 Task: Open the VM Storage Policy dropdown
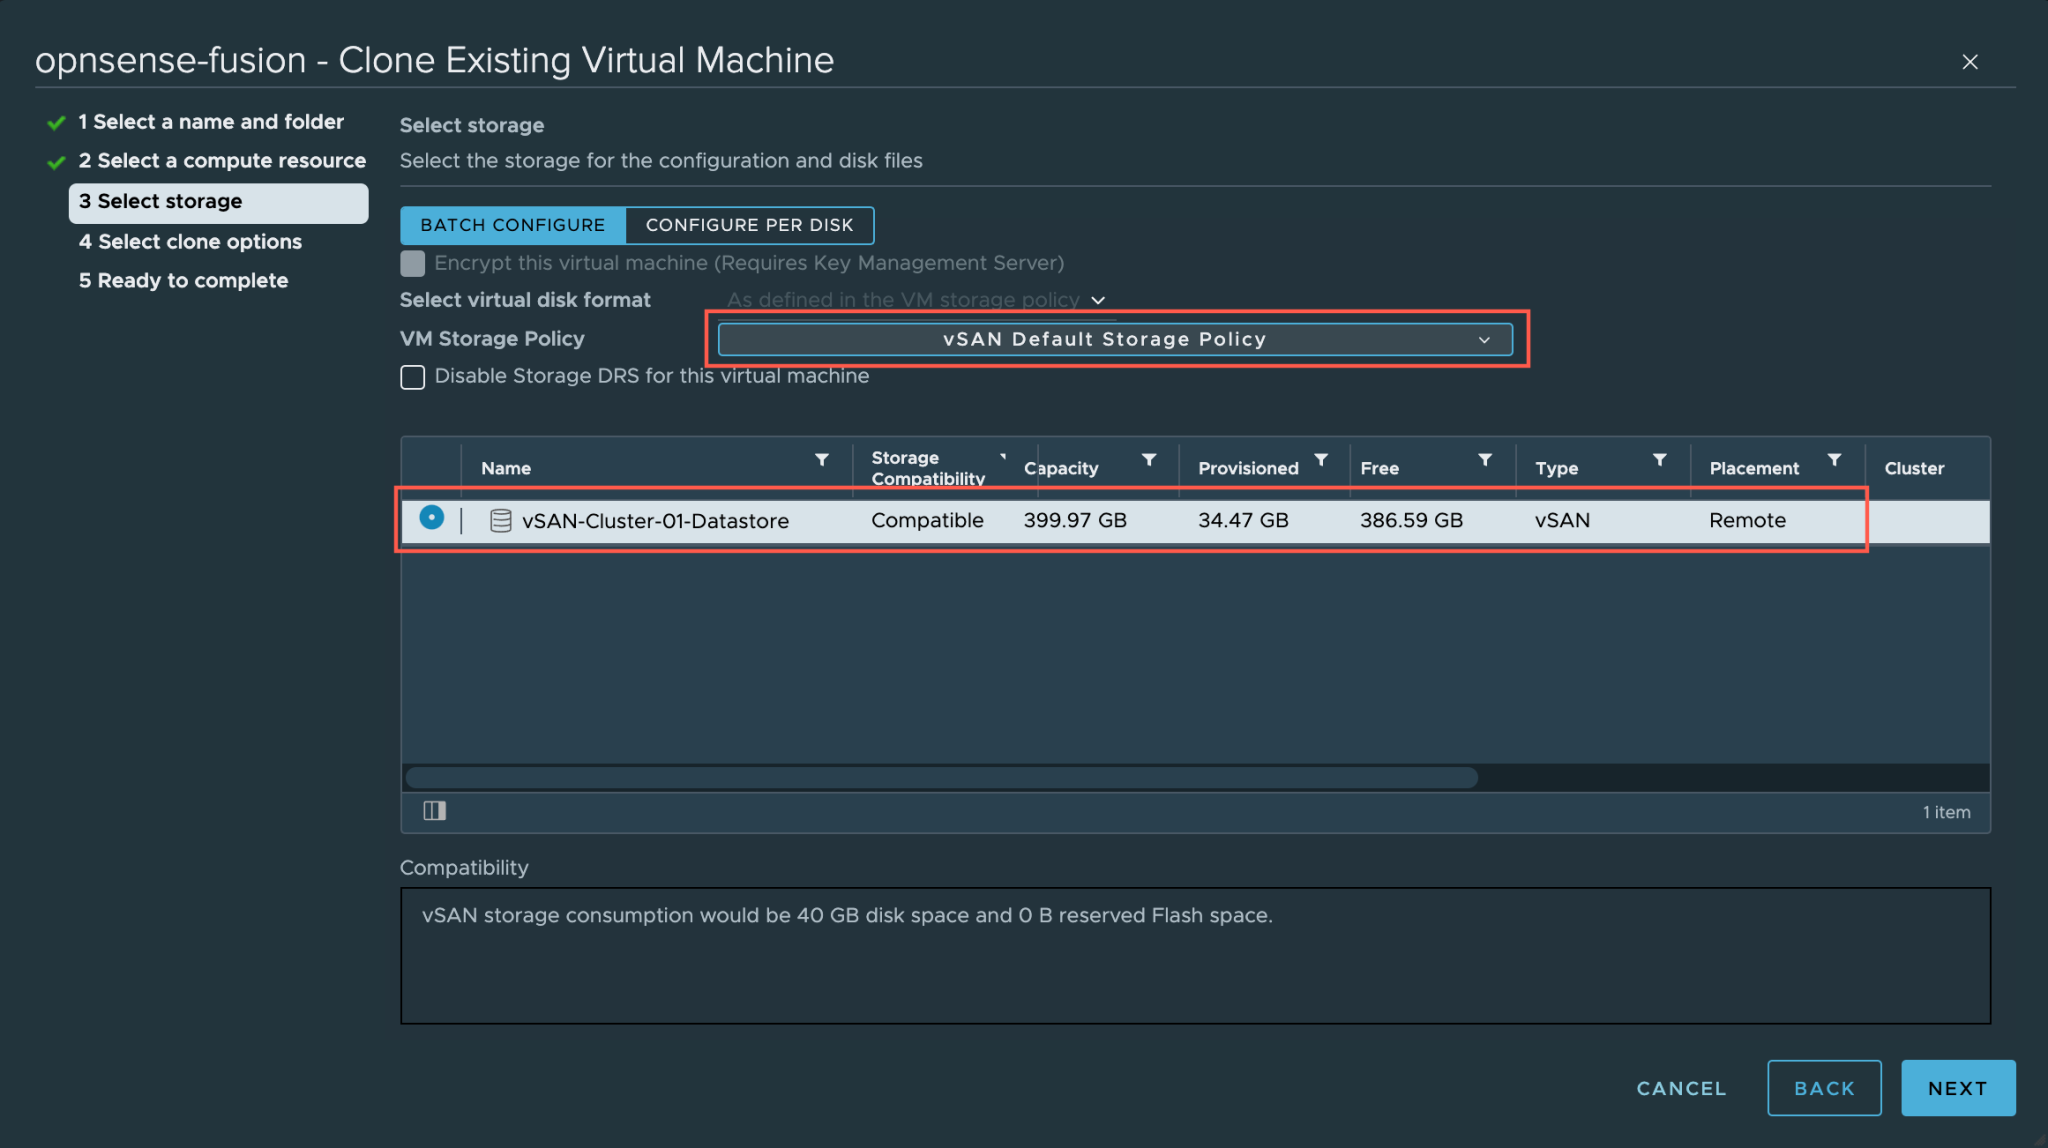tap(1115, 339)
